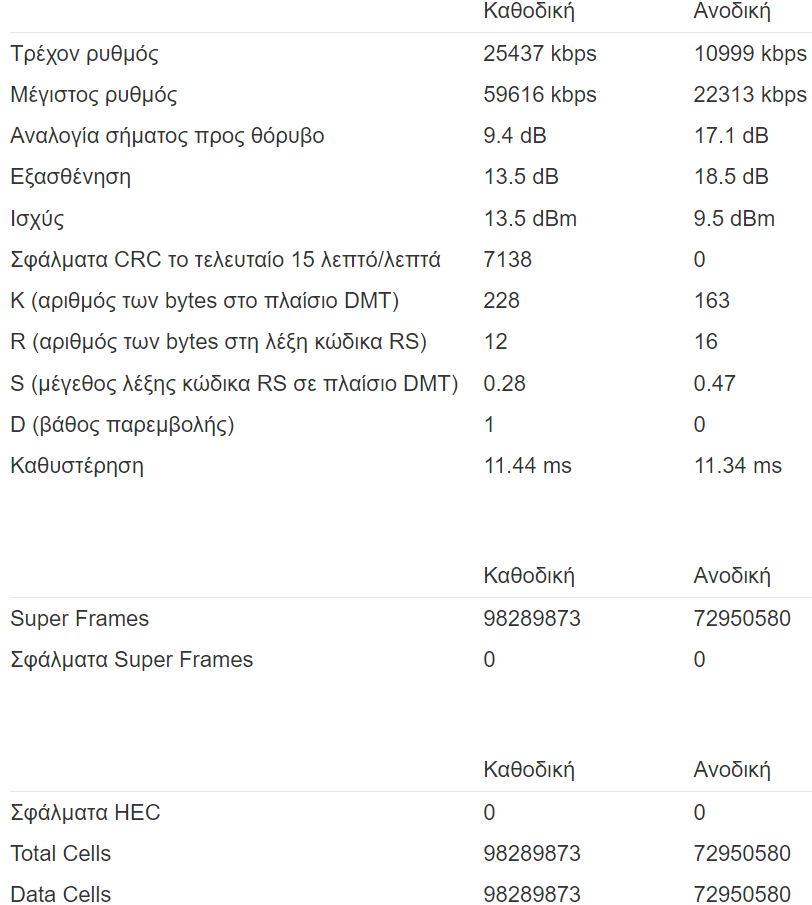Select the downstream delay 11.44 ms
The image size is (812, 905).
pos(527,466)
